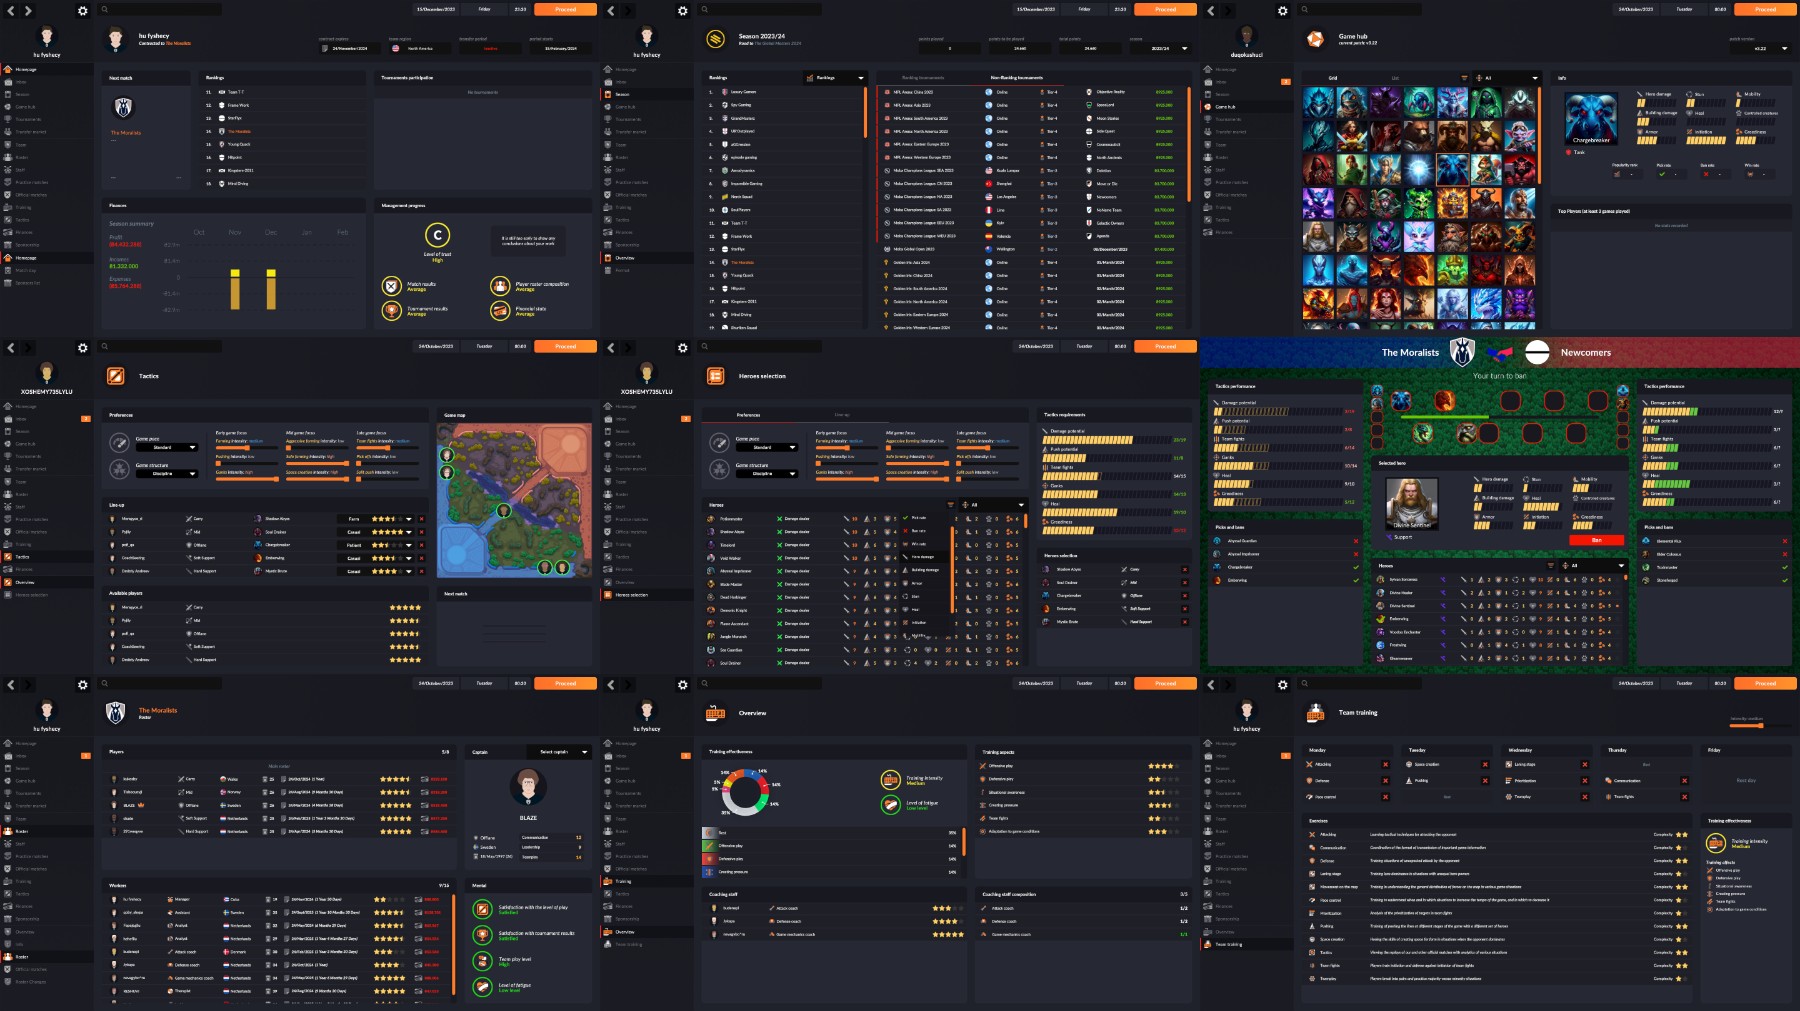Click Game hub page header icon
1800x1011 pixels.
pos(1316,39)
